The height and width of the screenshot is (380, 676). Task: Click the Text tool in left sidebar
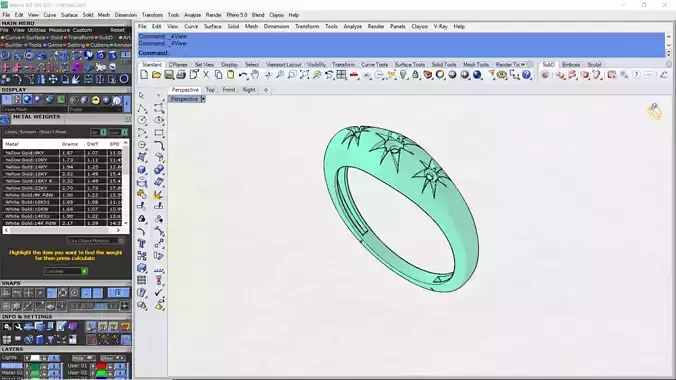click(142, 244)
